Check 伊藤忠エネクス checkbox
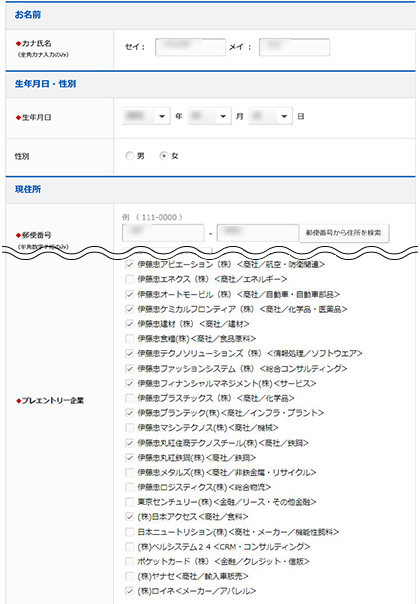420x604 pixels. point(130,279)
